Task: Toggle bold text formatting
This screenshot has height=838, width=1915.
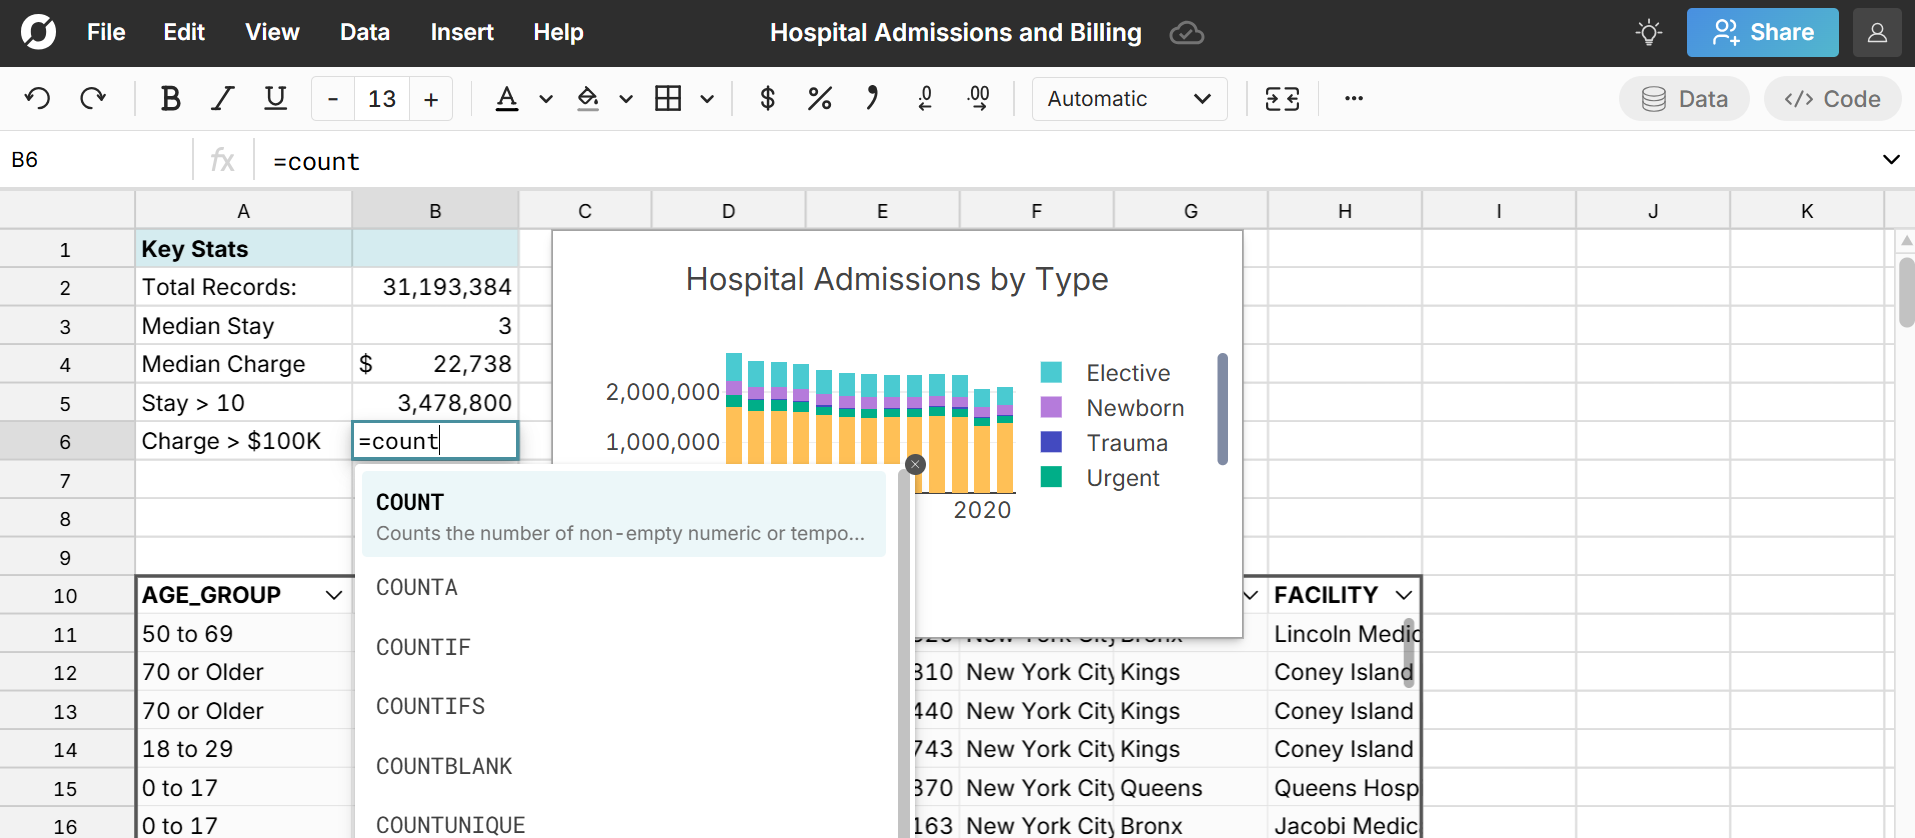Action: pyautogui.click(x=170, y=98)
